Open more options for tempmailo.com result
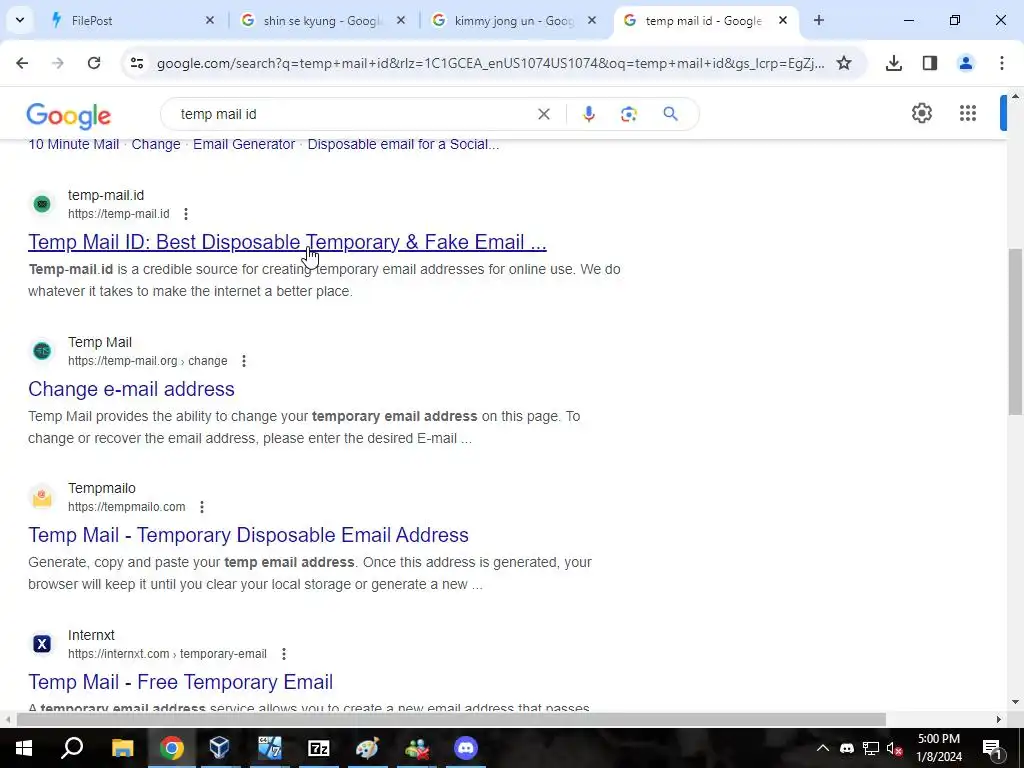 coord(202,507)
